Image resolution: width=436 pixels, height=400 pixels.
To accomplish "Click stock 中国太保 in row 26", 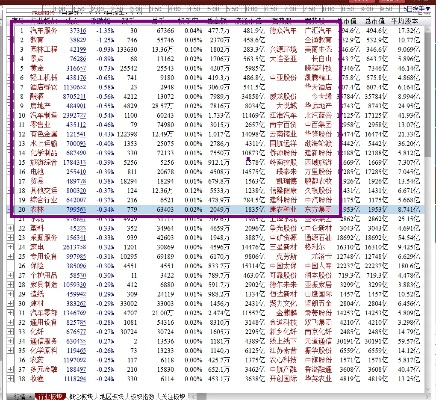I will 283,266.
